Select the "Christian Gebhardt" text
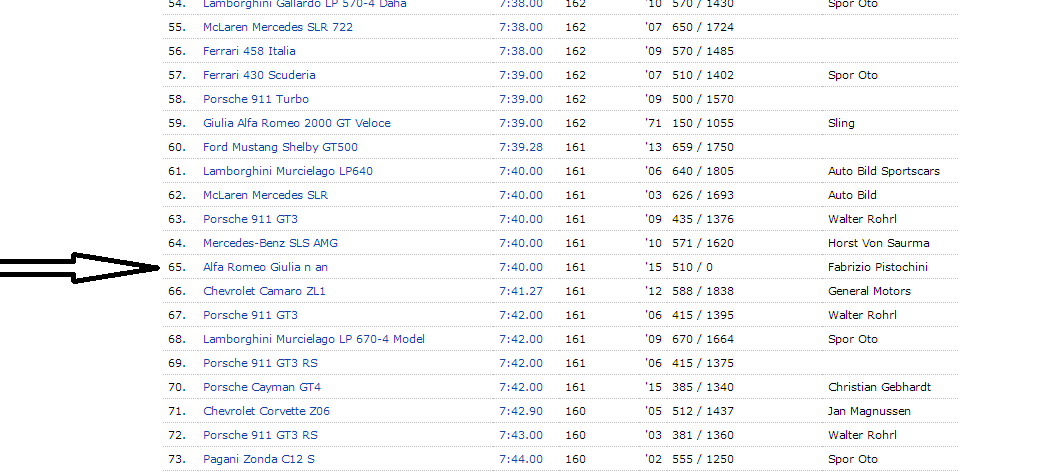The height and width of the screenshot is (475, 1049). coord(879,388)
